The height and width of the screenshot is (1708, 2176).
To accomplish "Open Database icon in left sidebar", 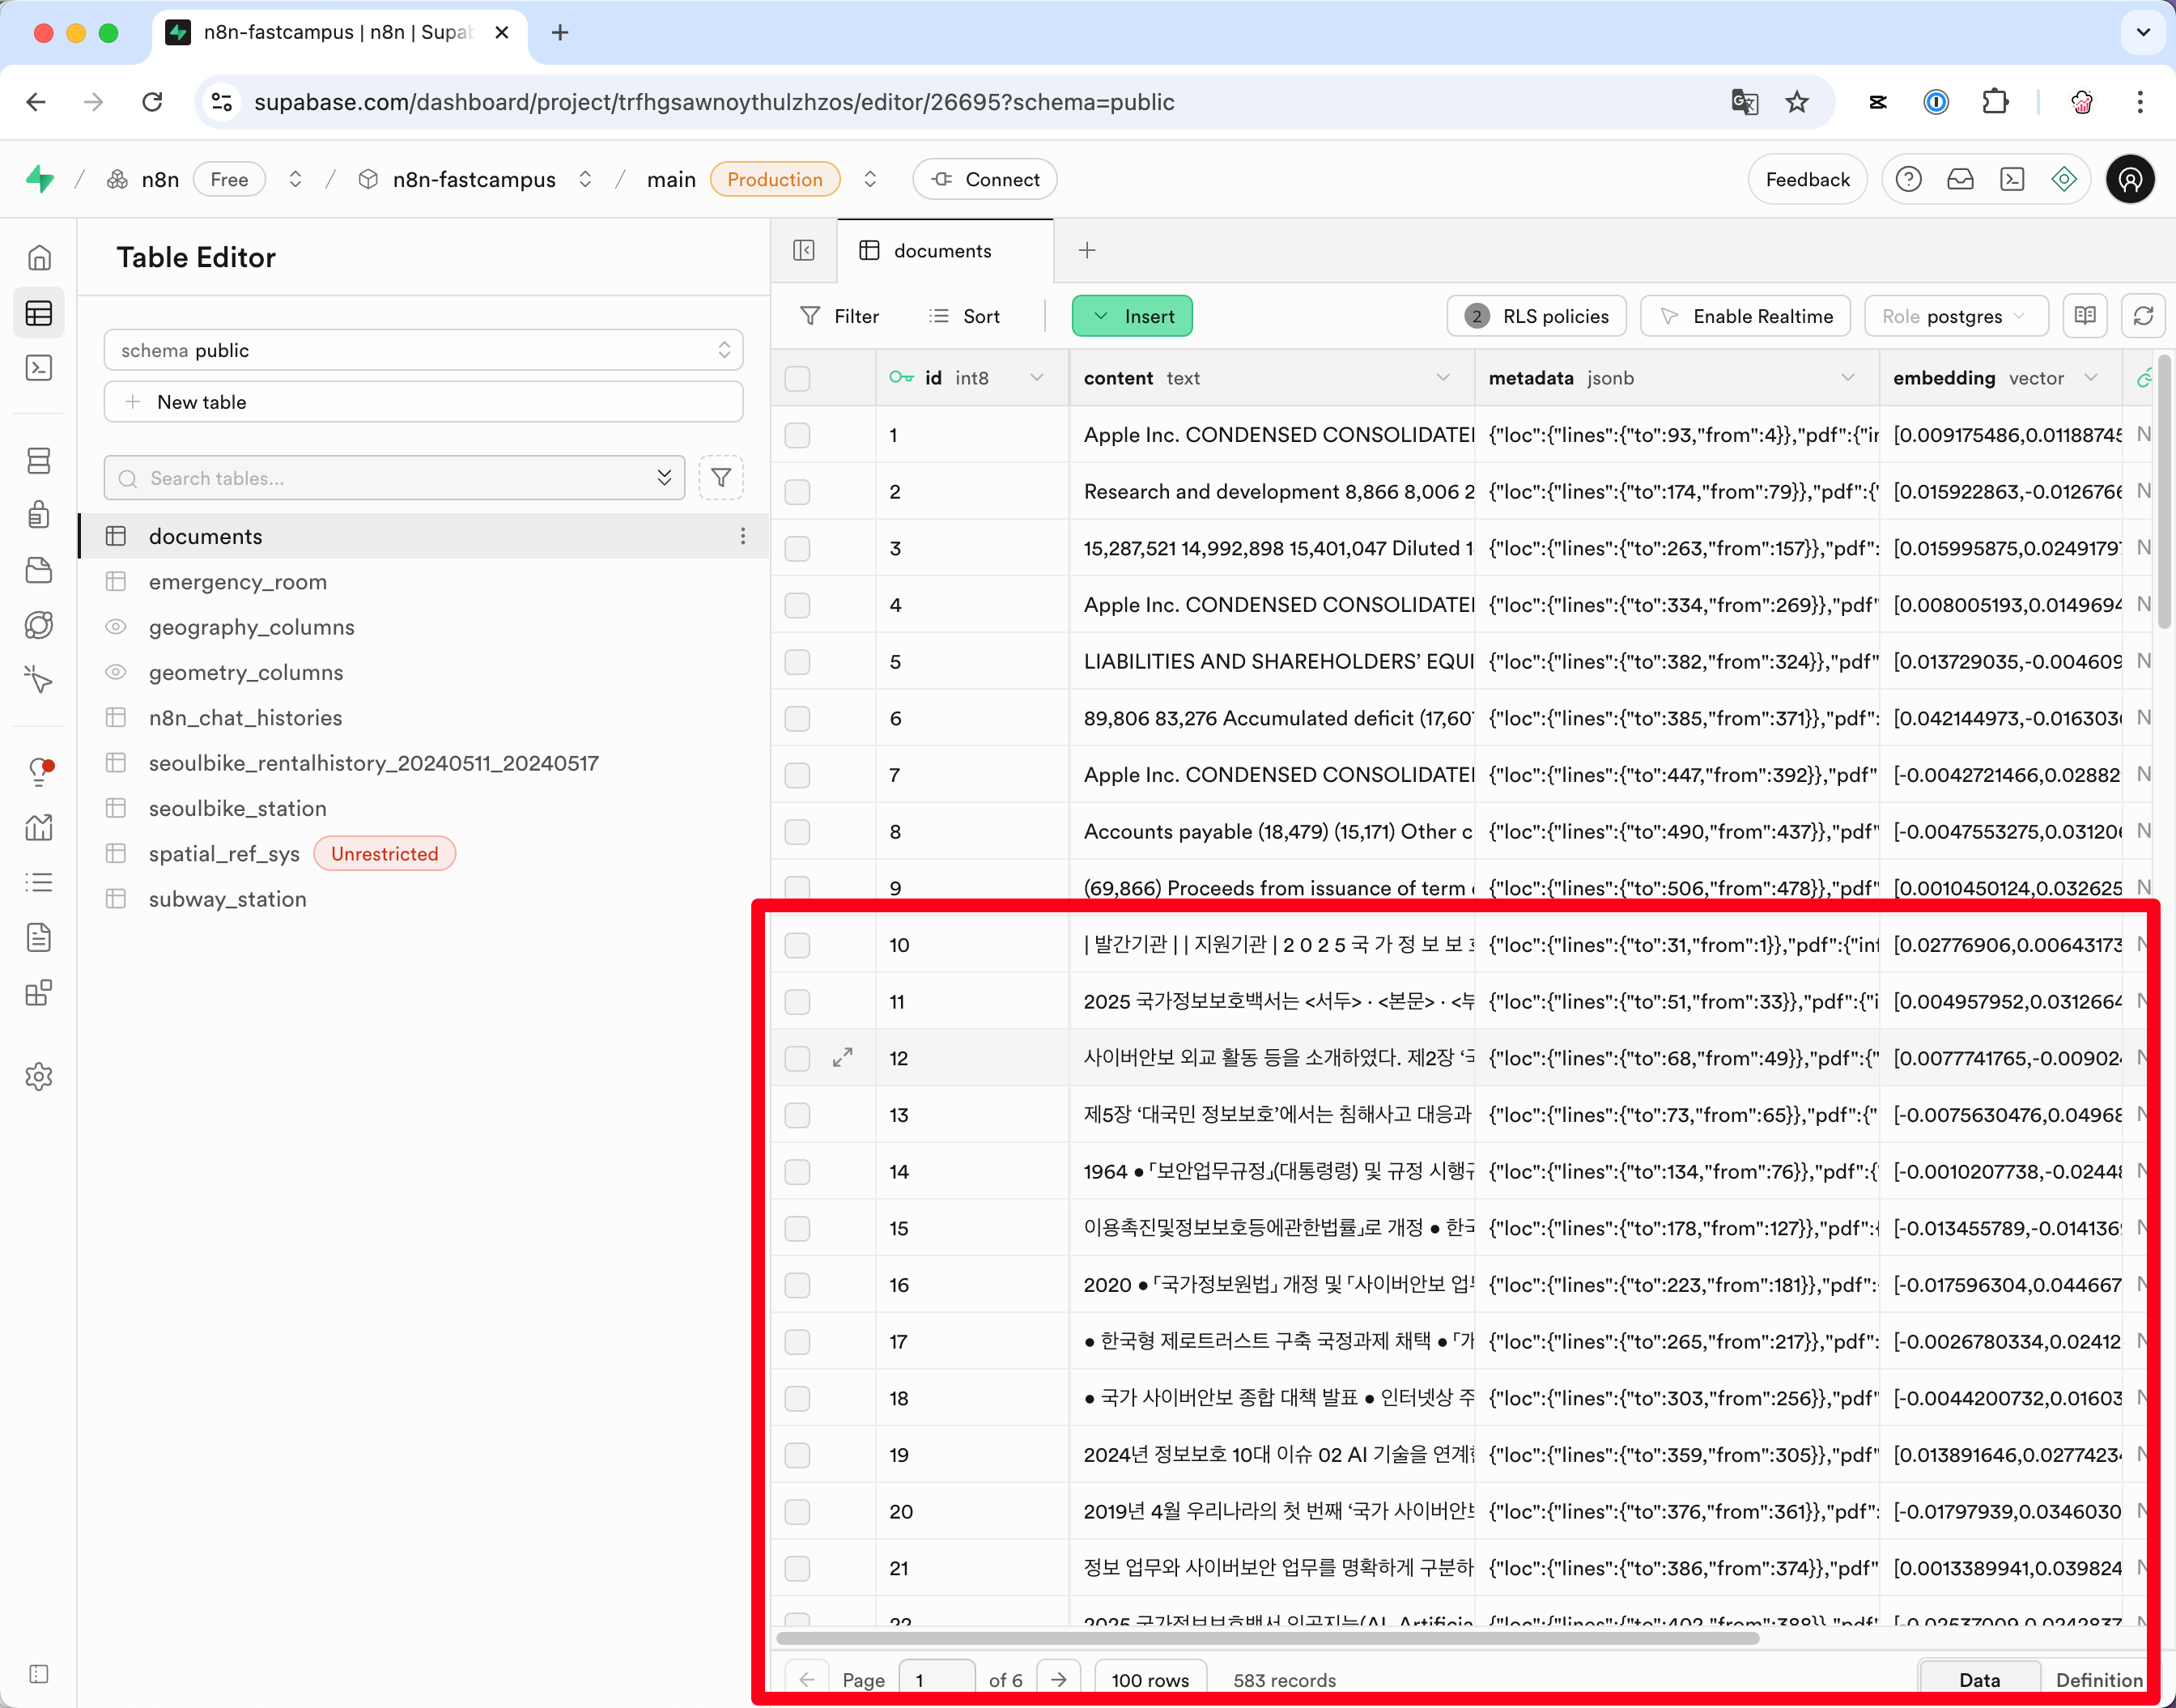I will pyautogui.click(x=39, y=461).
